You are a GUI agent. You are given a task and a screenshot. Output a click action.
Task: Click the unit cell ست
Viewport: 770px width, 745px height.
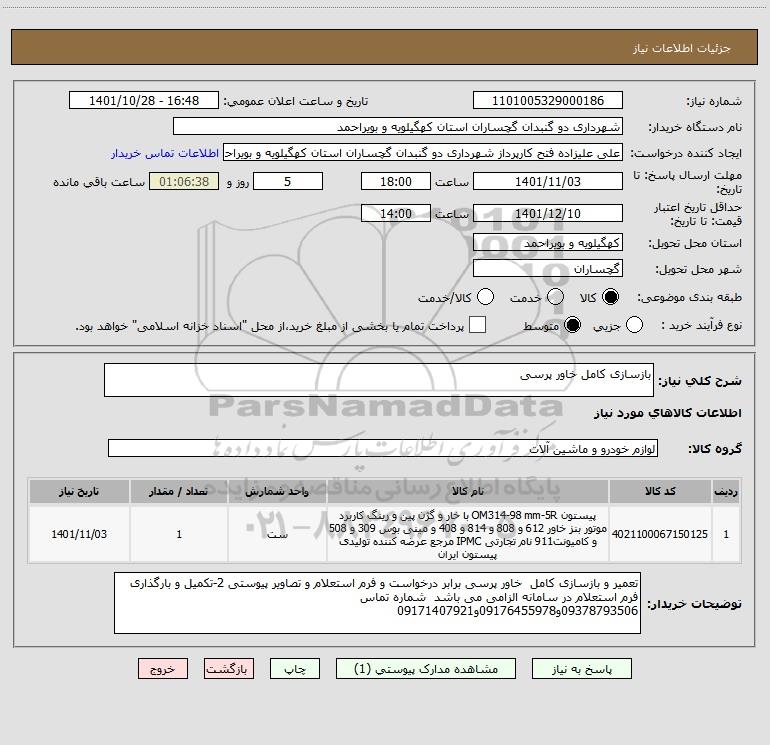click(x=277, y=534)
